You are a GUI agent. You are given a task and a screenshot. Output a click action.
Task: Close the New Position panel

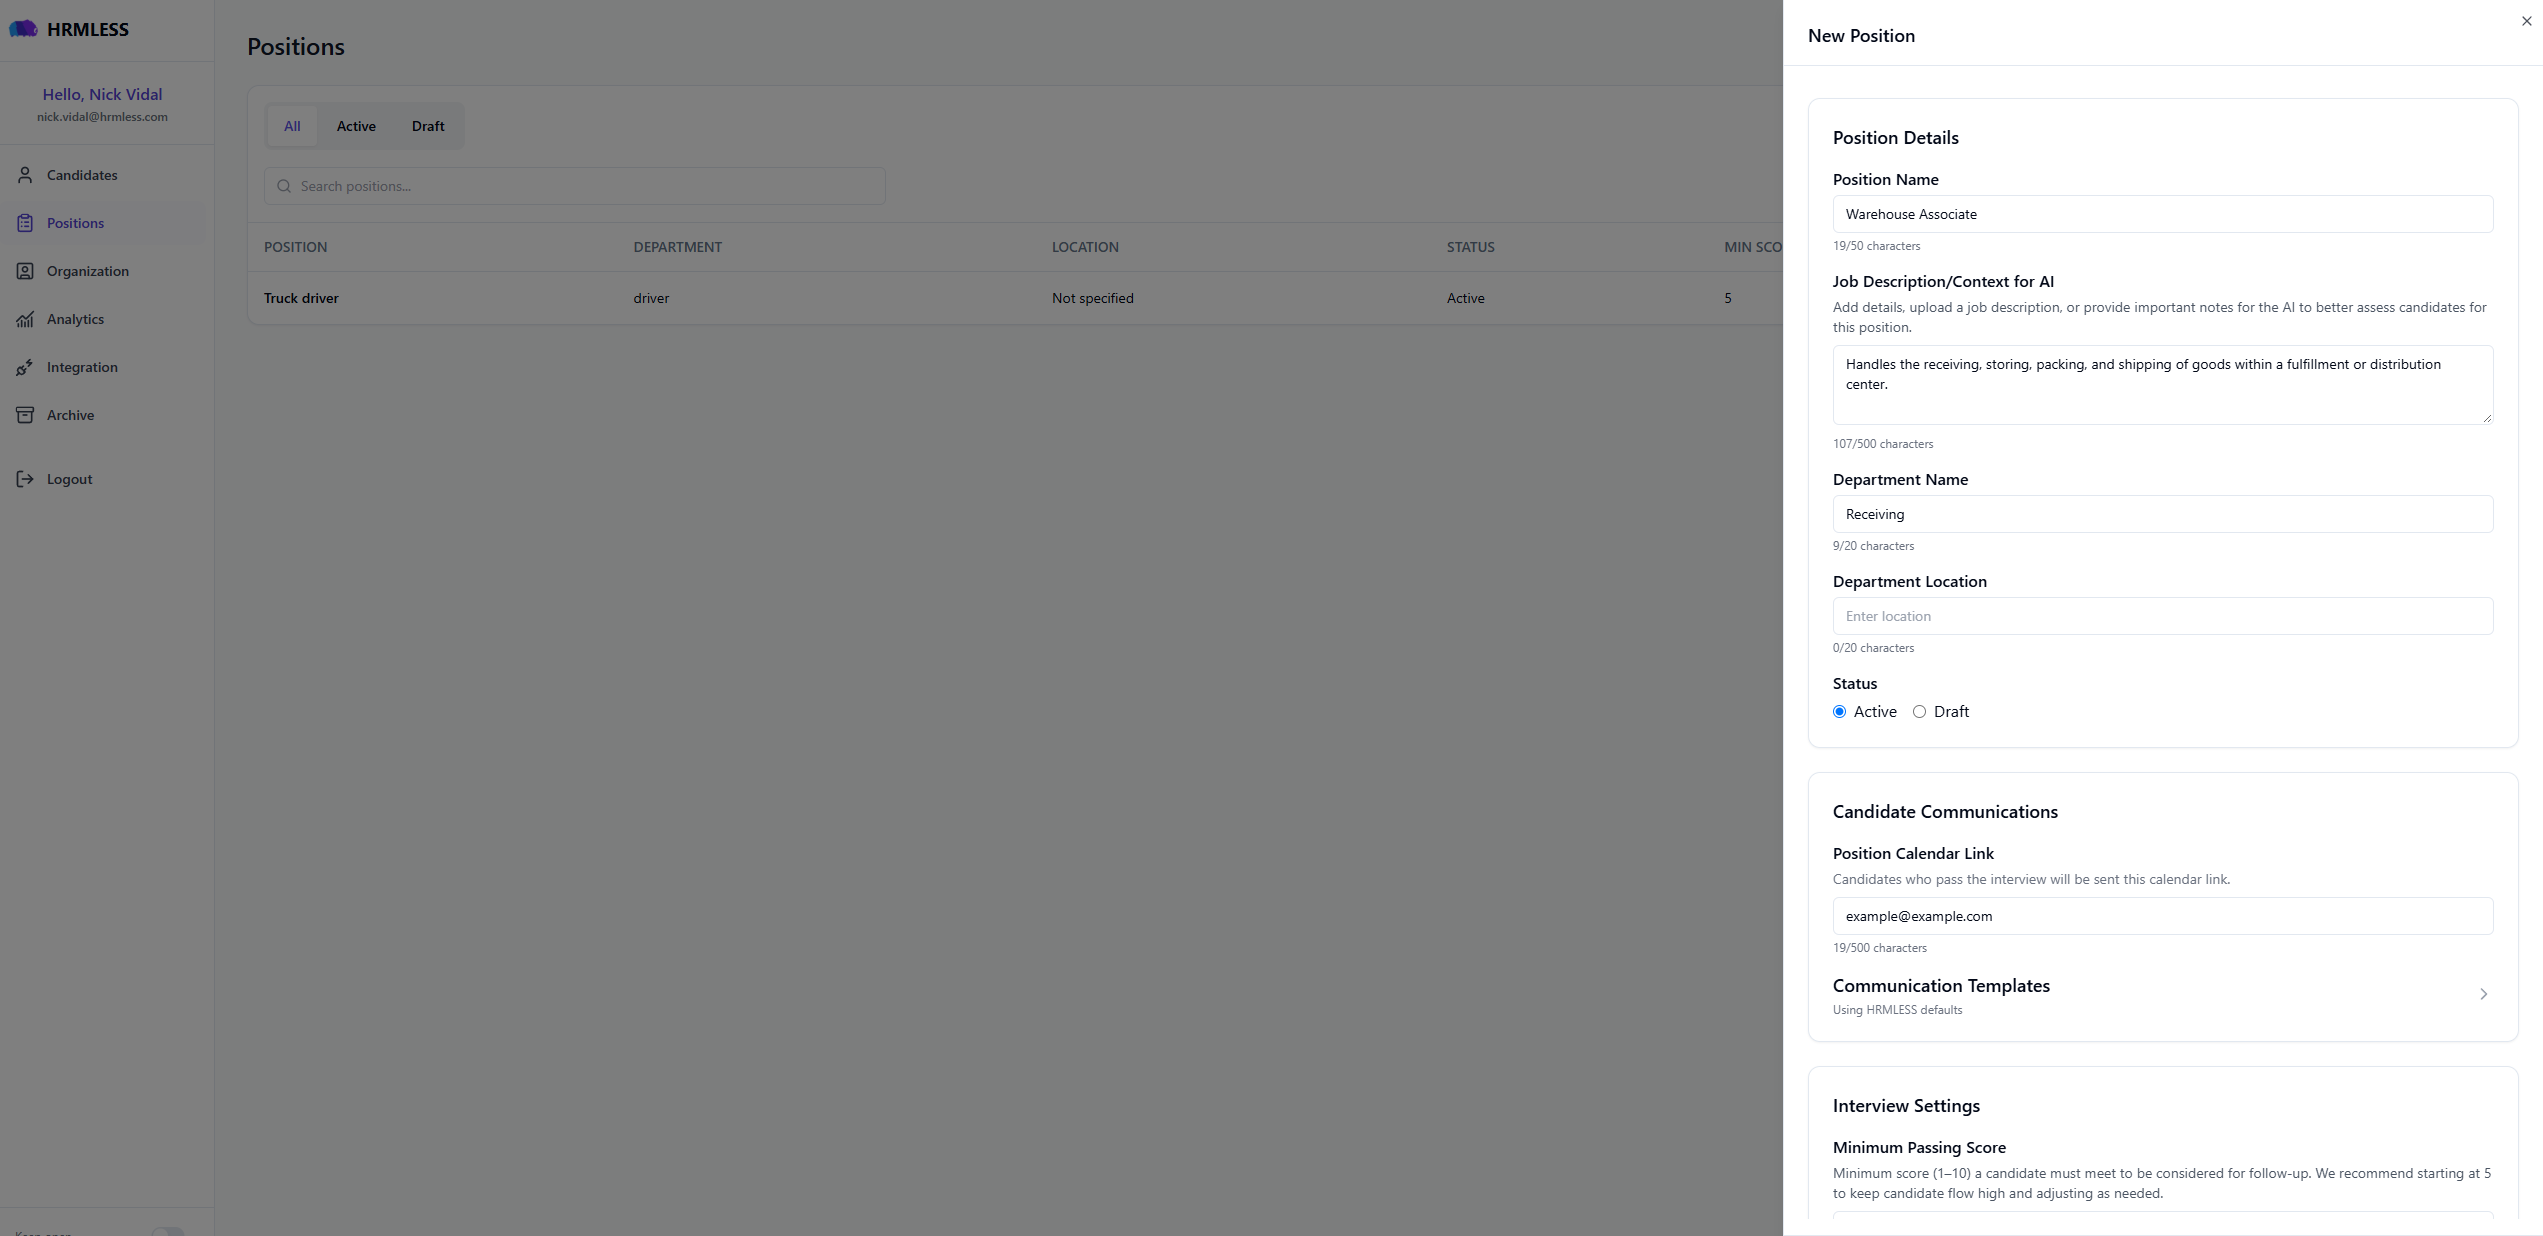[x=2527, y=21]
